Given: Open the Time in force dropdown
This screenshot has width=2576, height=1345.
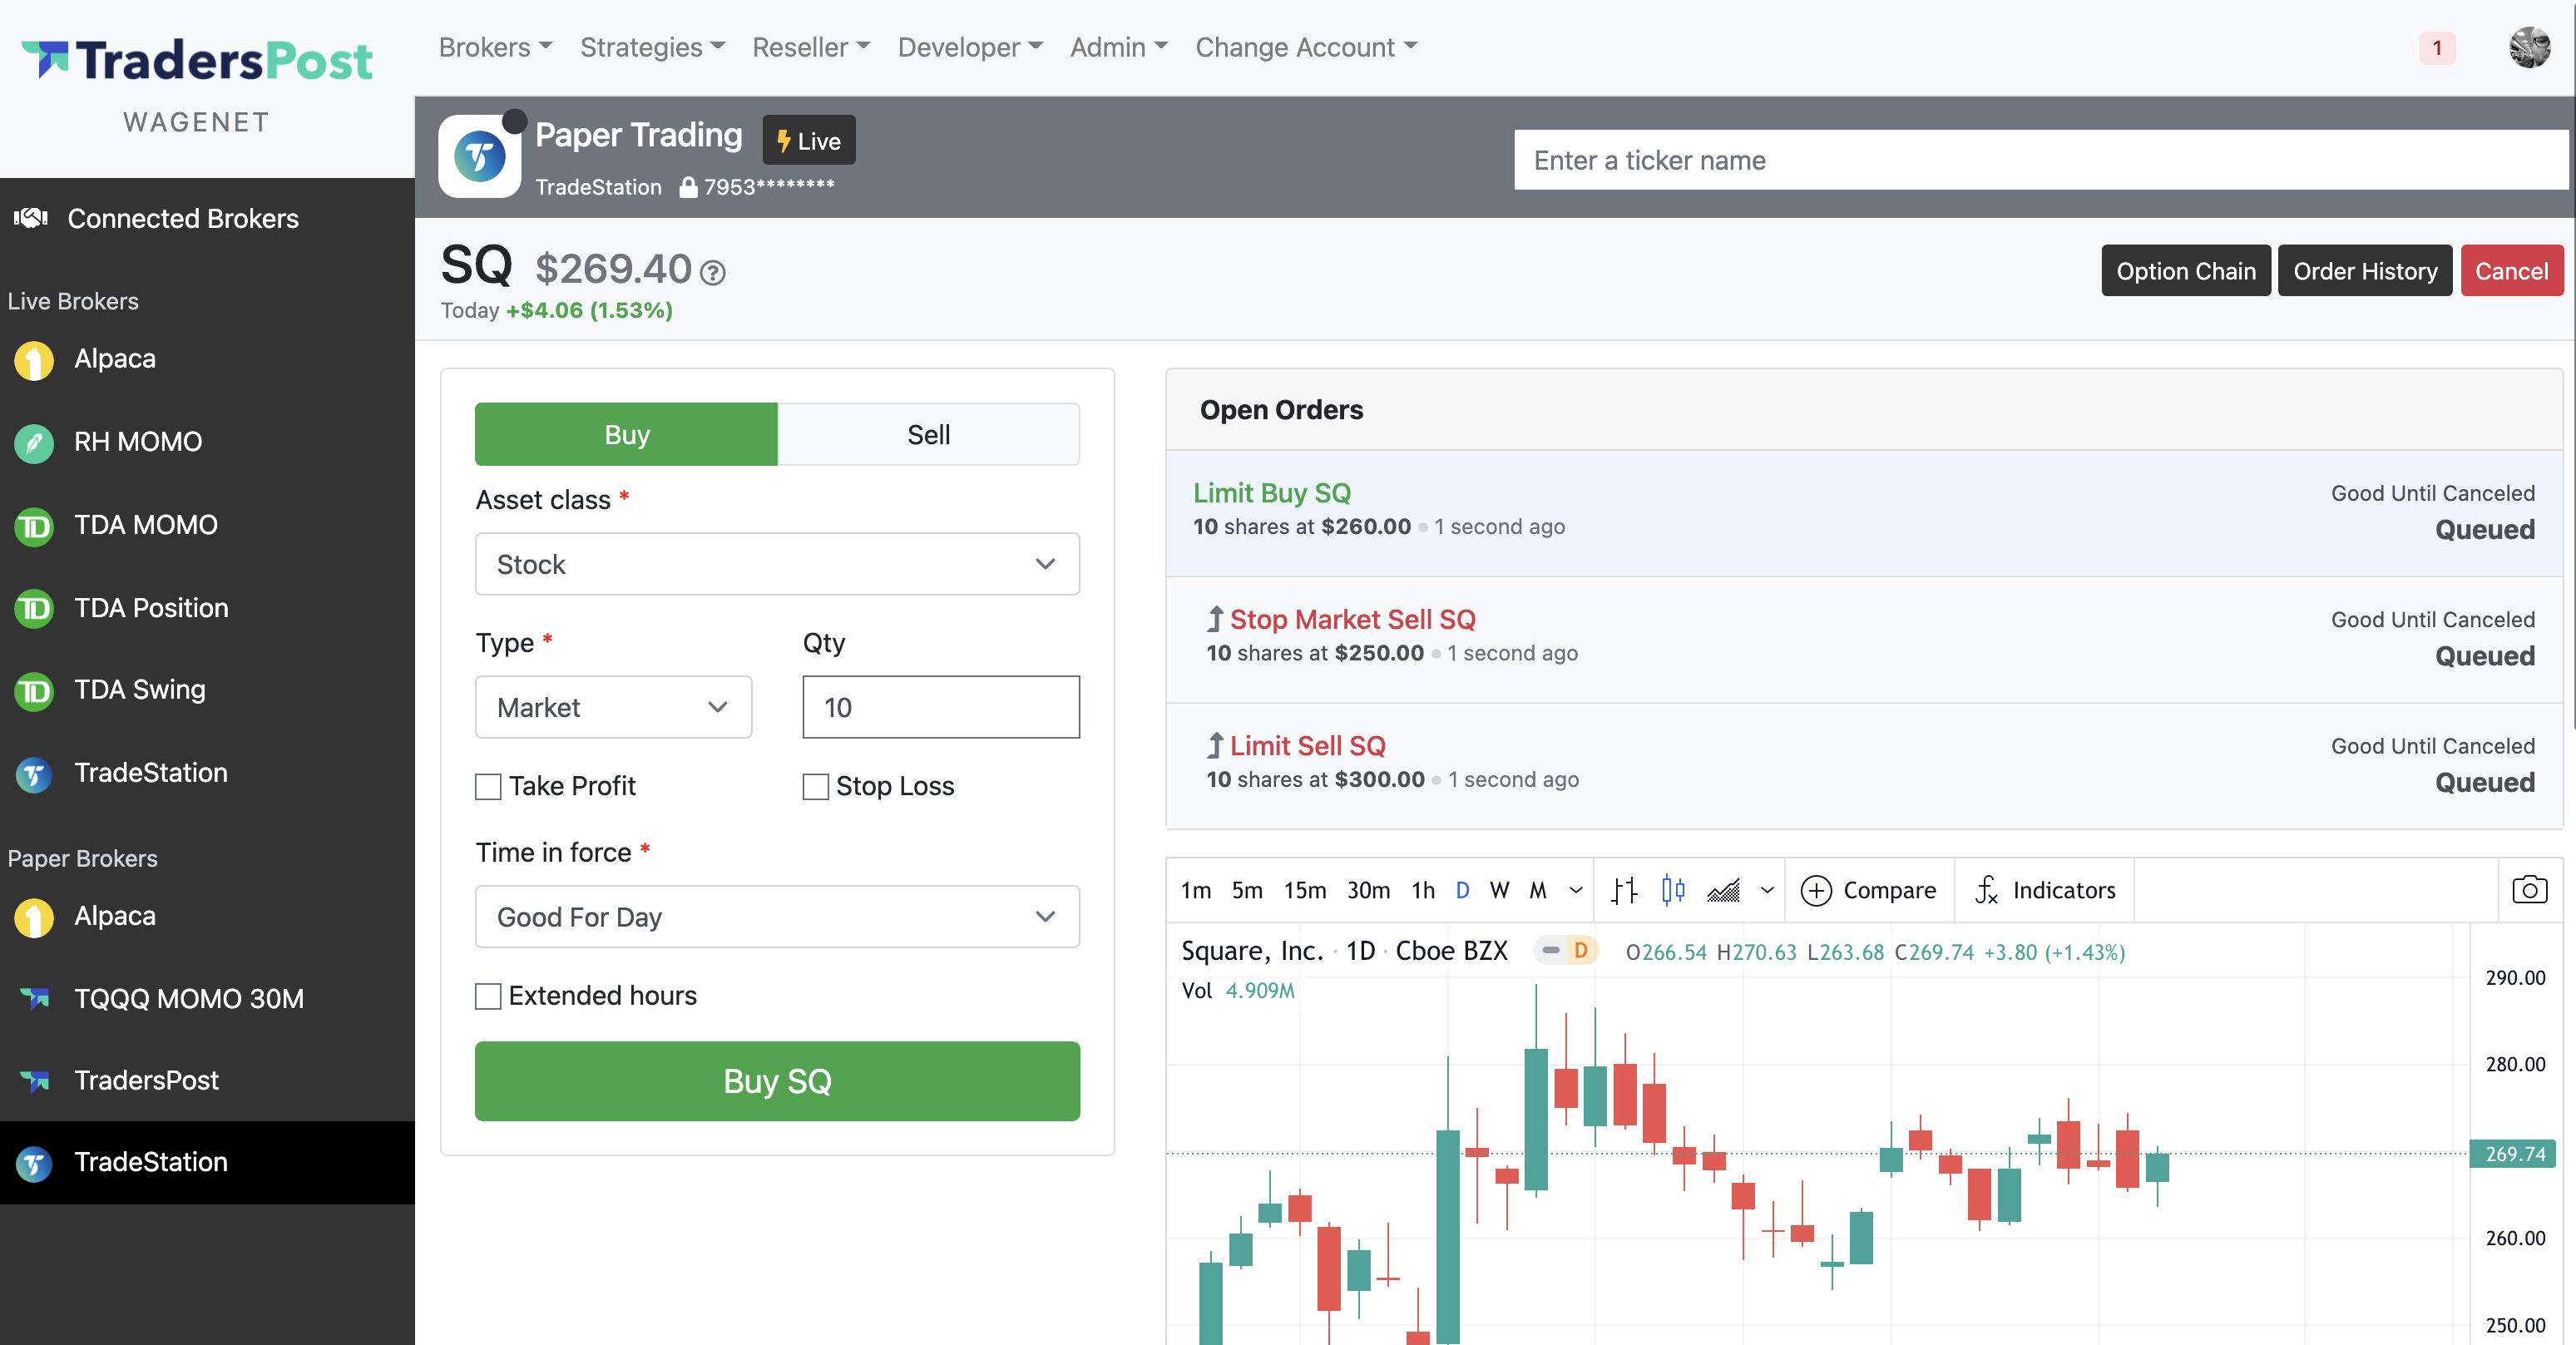Looking at the screenshot, I should [x=777, y=916].
